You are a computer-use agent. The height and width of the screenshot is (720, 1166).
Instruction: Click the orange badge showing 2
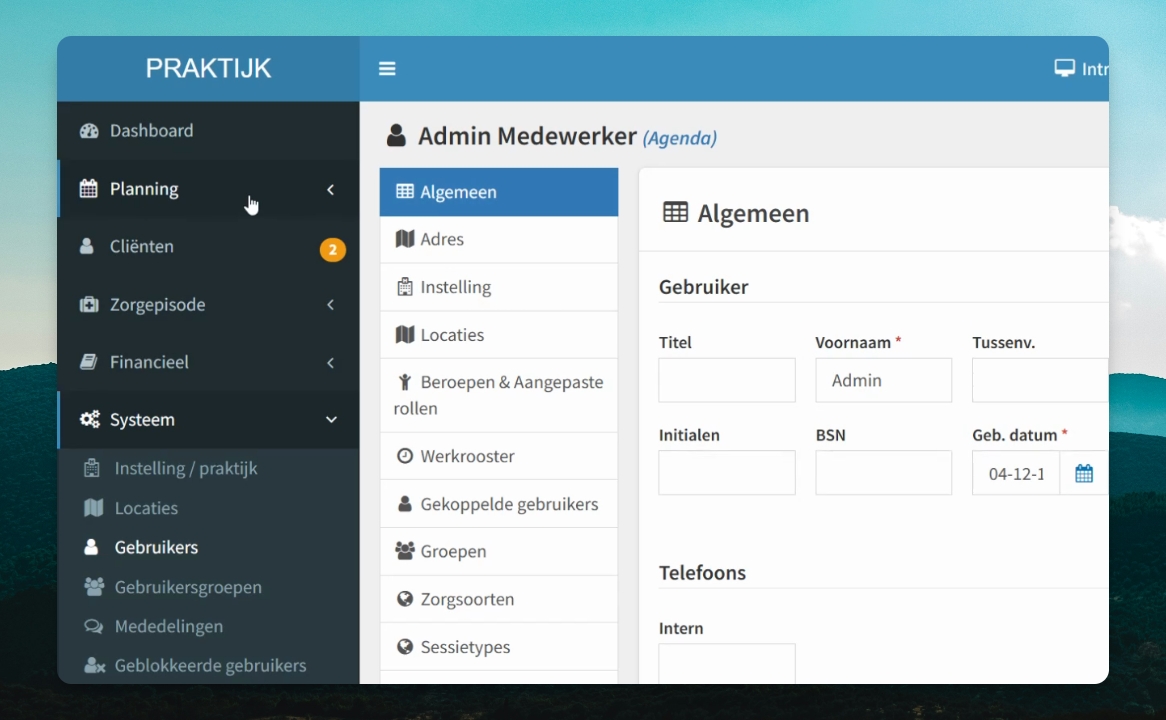pos(332,249)
